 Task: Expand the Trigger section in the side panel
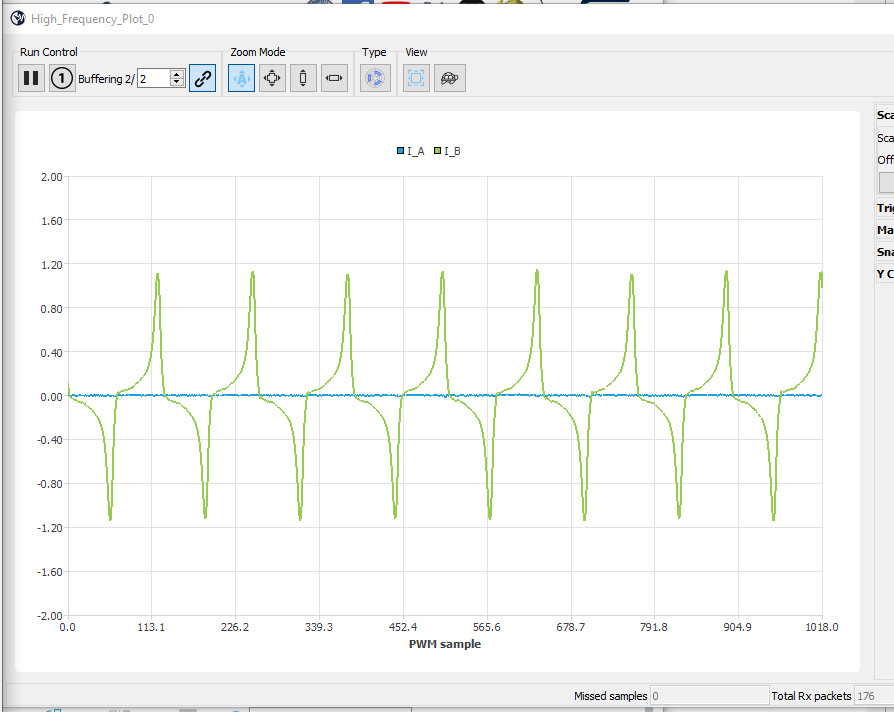[885, 208]
